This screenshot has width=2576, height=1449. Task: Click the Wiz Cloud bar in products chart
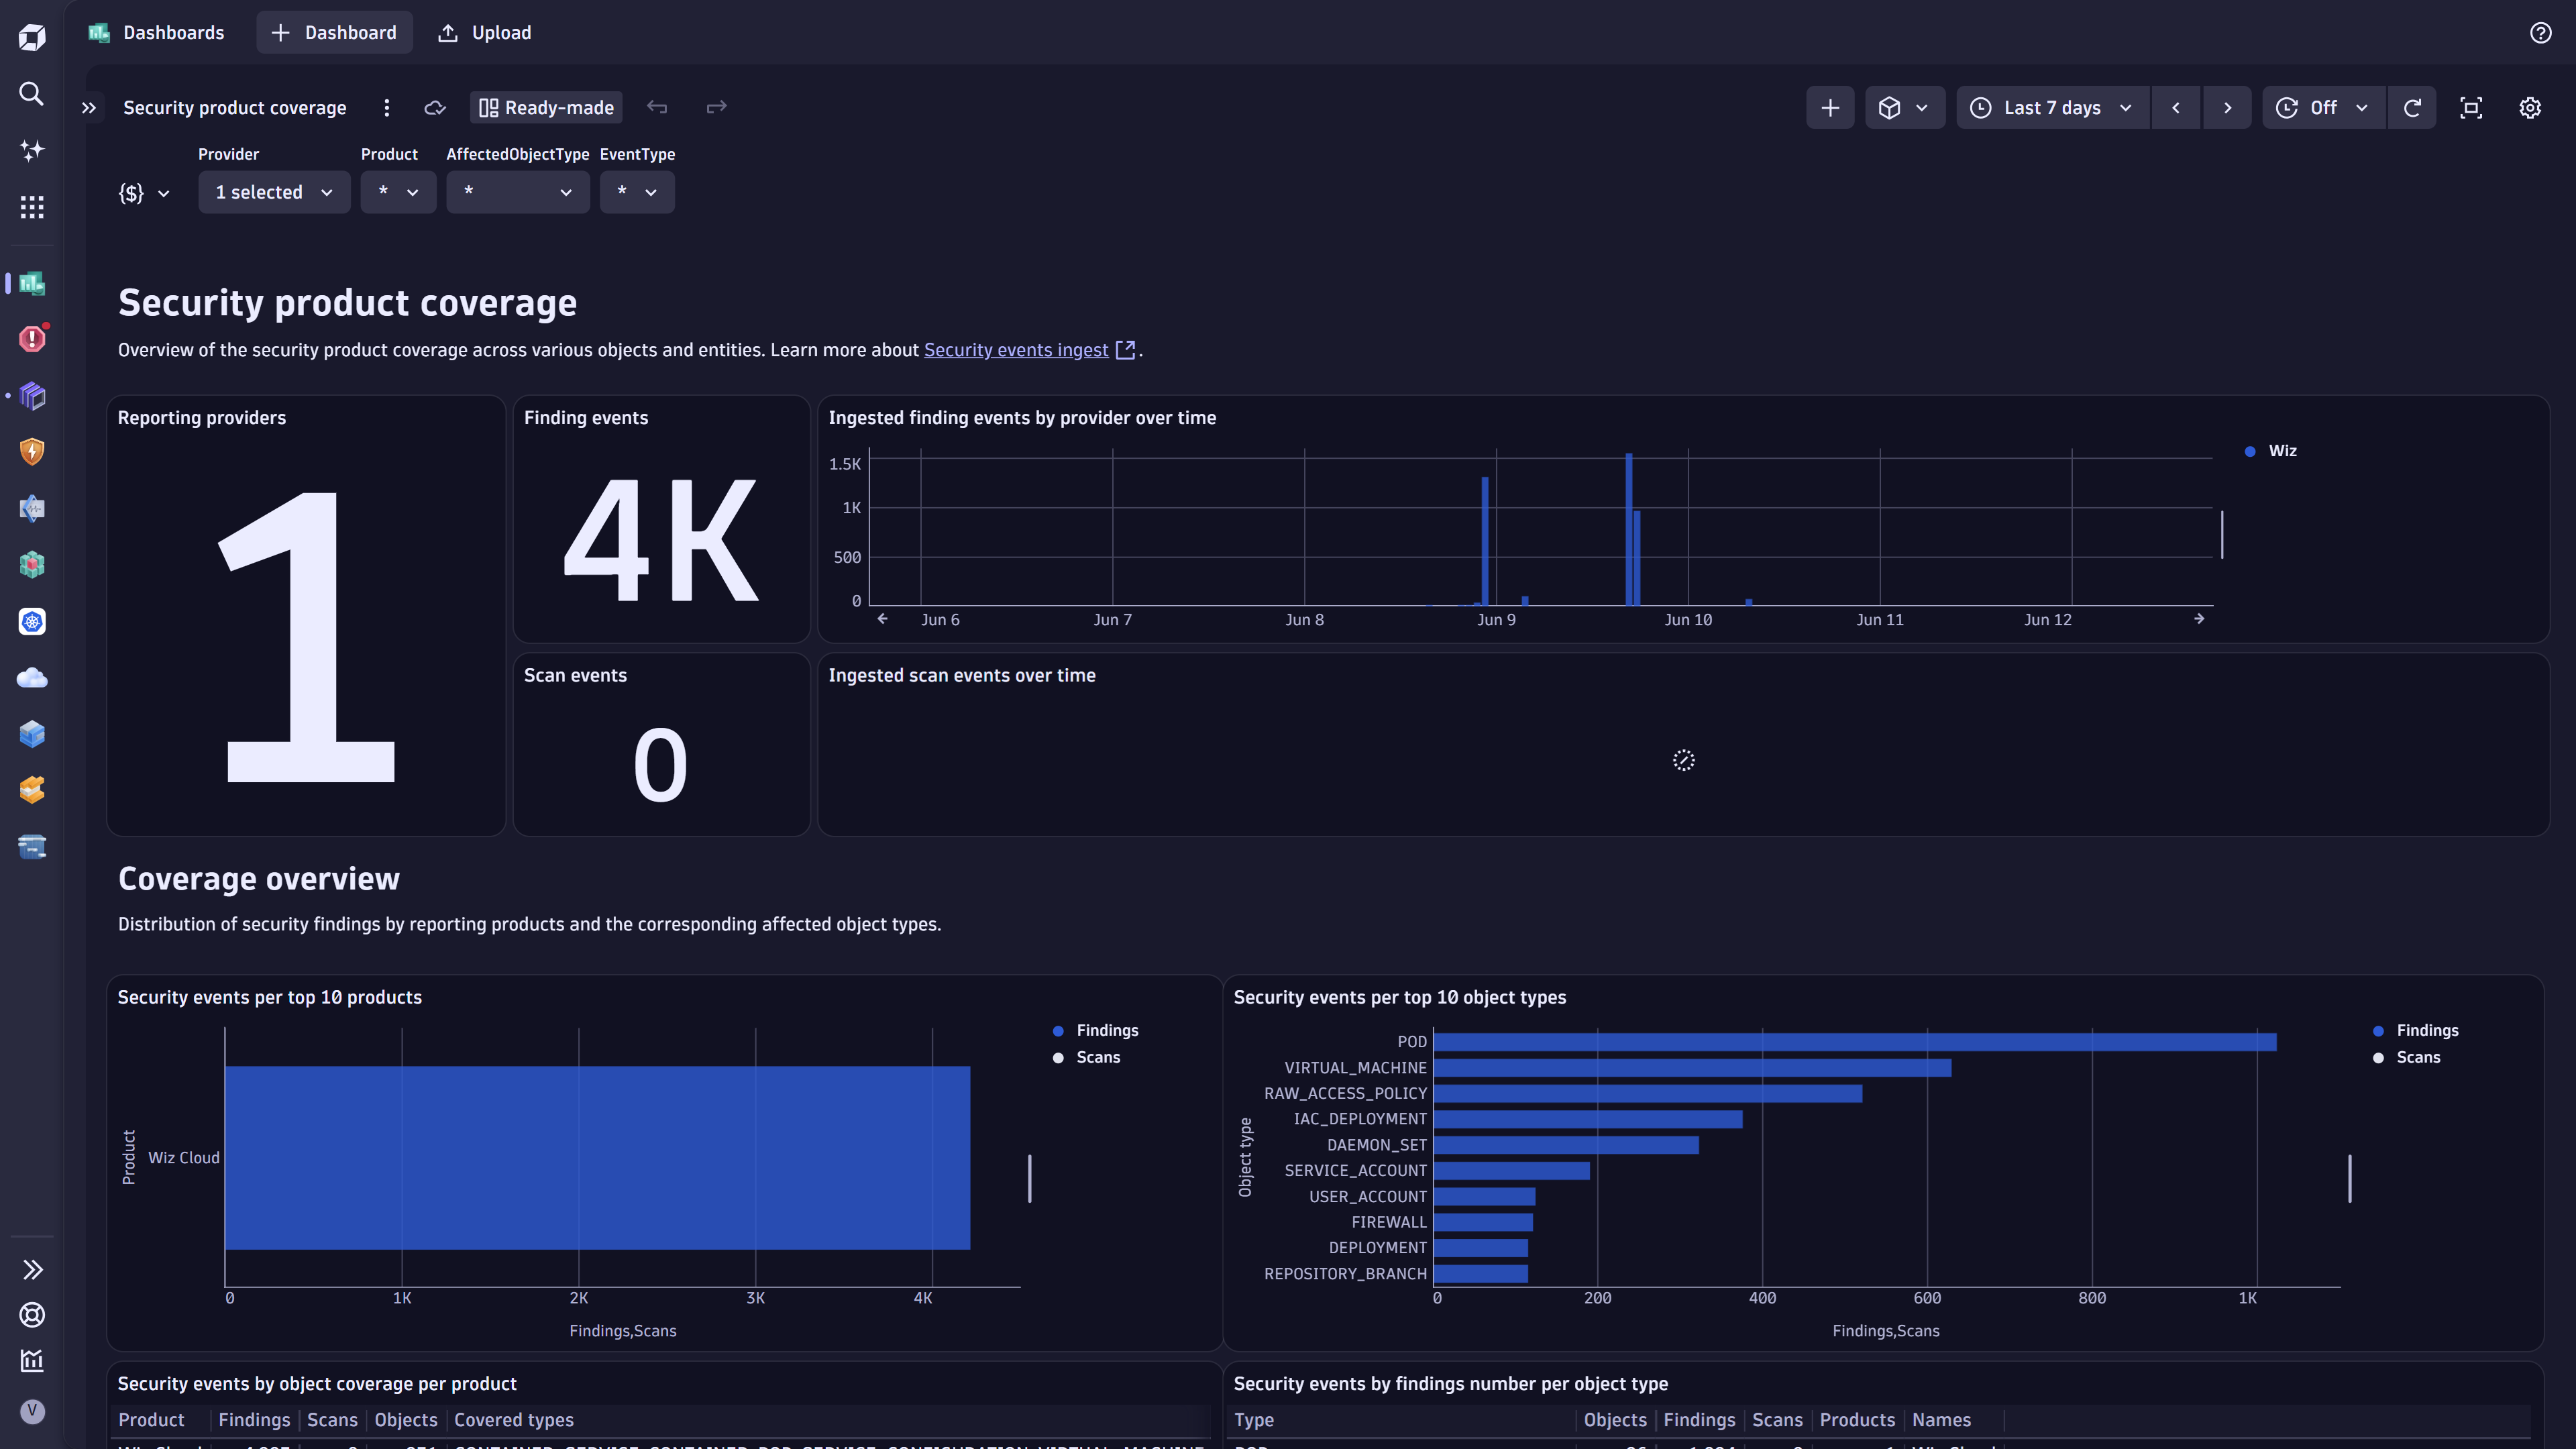(597, 1158)
